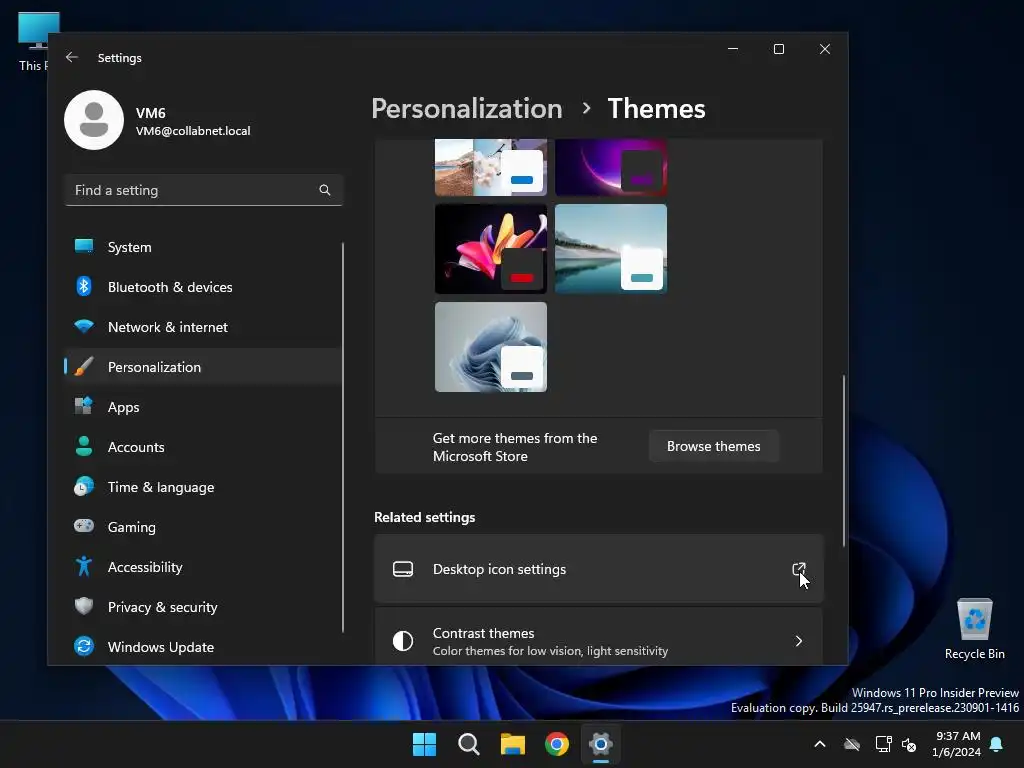The image size is (1024, 768).
Task: Click the Accessibility figure icon
Action: click(x=84, y=566)
